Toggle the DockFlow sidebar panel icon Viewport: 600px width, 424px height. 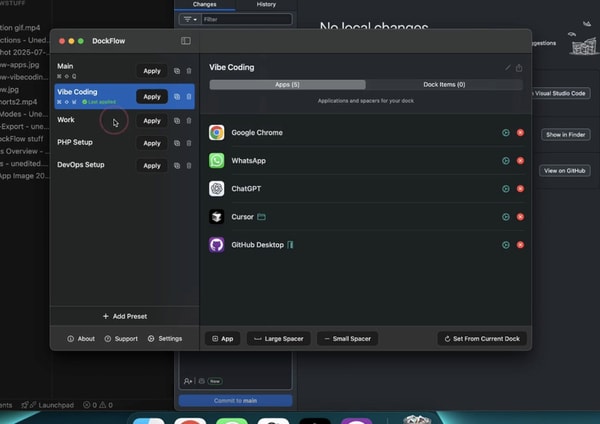point(186,41)
